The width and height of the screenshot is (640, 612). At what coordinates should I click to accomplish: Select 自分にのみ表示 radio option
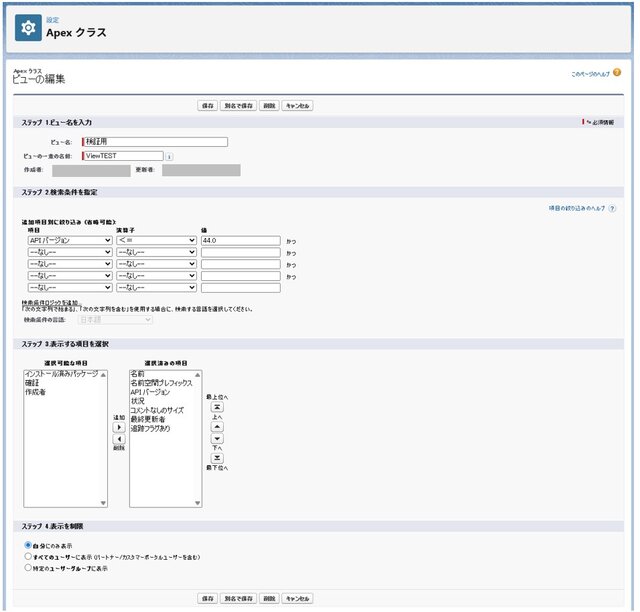[28, 545]
